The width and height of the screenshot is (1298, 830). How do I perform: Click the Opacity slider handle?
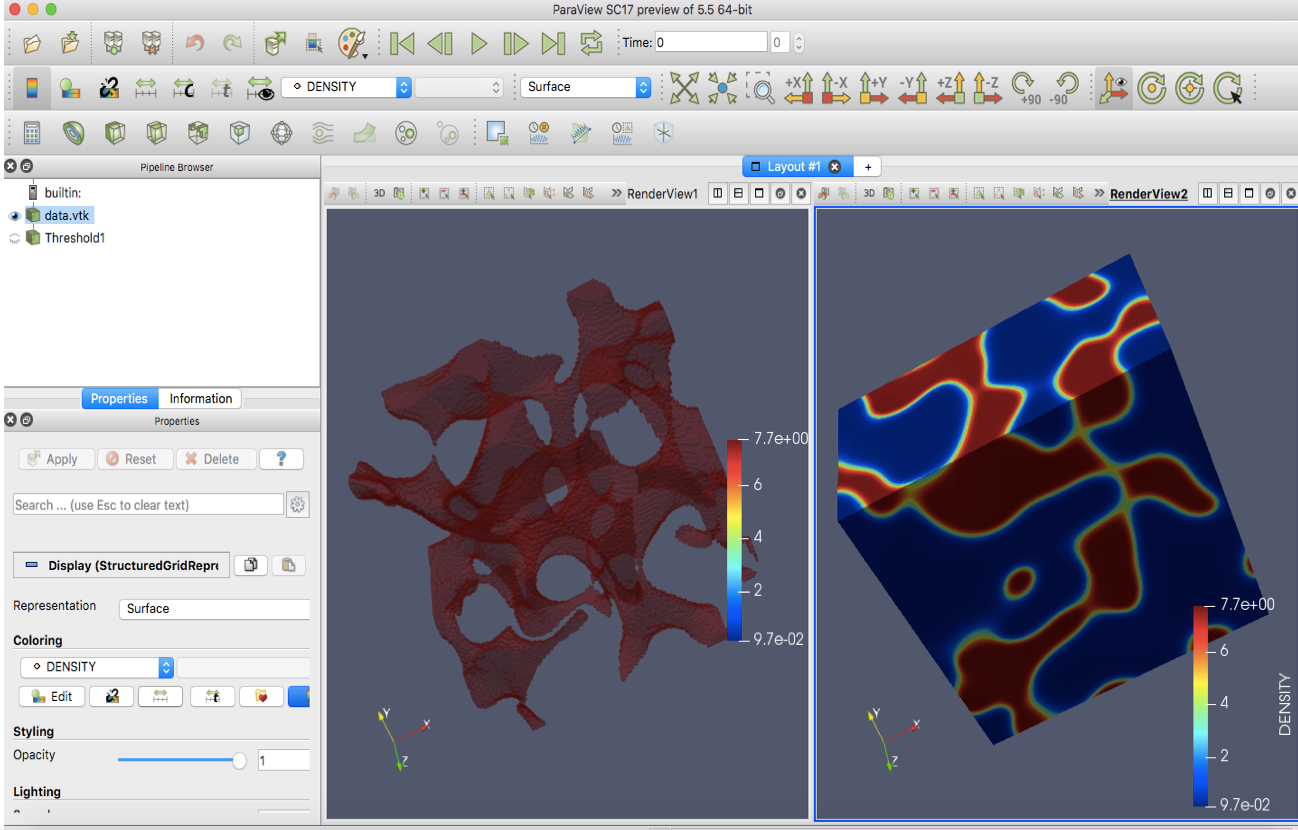click(x=239, y=761)
